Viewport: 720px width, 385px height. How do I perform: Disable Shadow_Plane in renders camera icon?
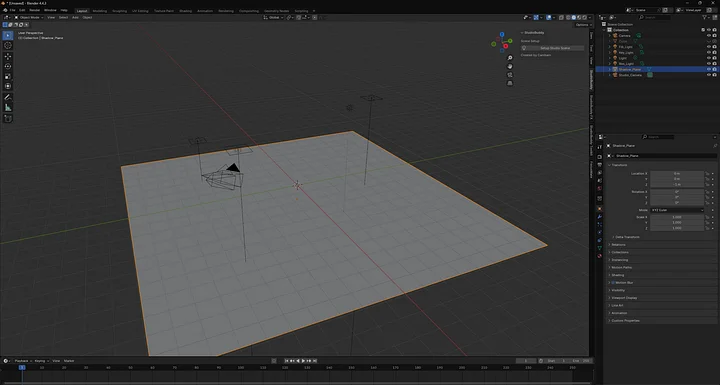click(714, 69)
